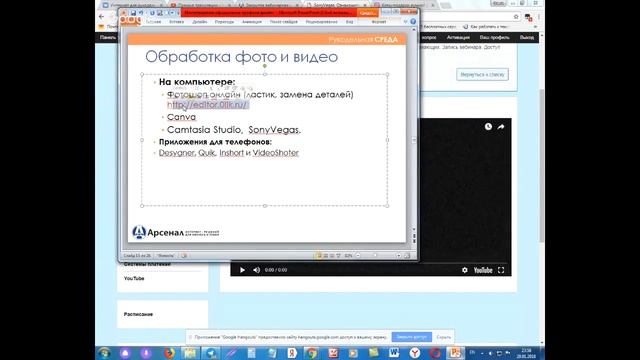This screenshot has width=640, height=360.
Task: Open the zoom percentage dialog
Action: 348,256
